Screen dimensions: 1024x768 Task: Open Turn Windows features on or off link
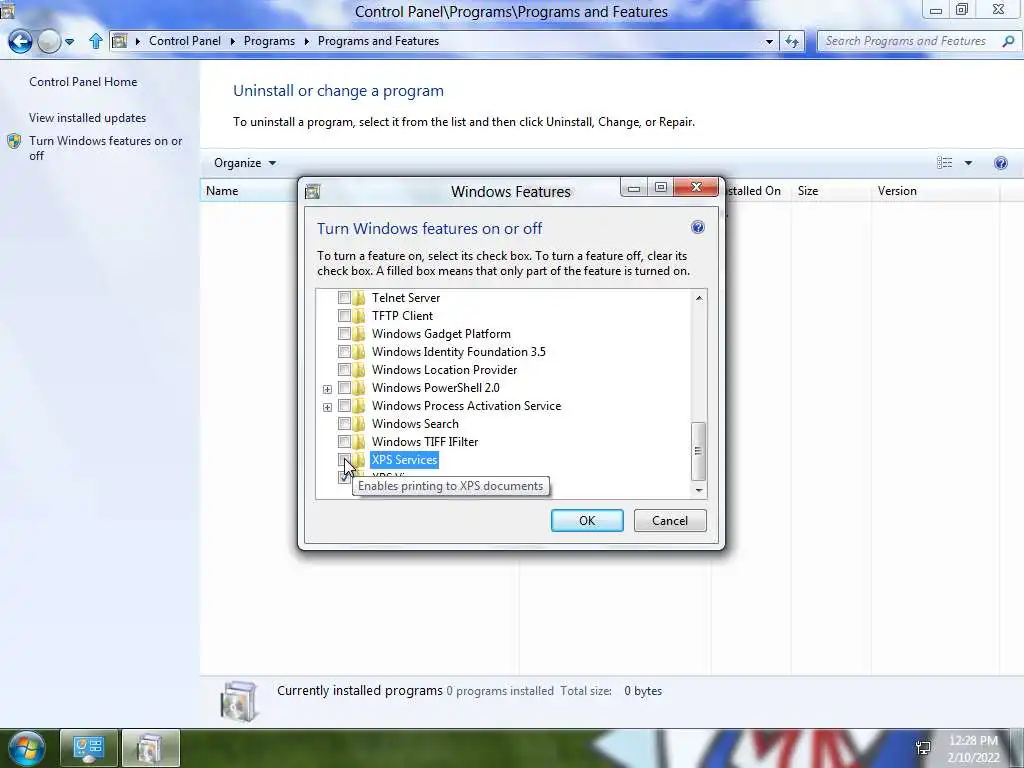[x=105, y=148]
